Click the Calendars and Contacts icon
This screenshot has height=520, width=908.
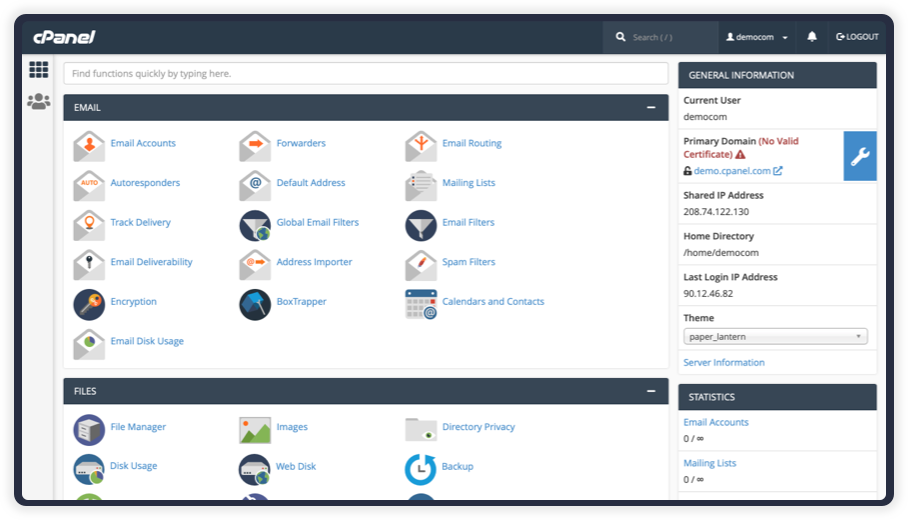click(x=421, y=305)
